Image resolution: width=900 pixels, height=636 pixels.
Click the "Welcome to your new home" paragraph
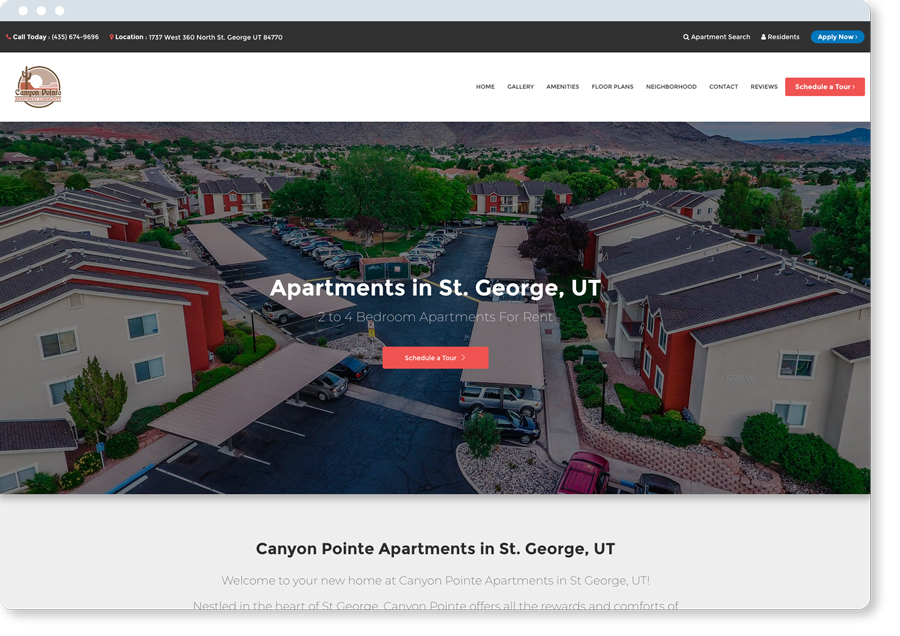coord(436,581)
